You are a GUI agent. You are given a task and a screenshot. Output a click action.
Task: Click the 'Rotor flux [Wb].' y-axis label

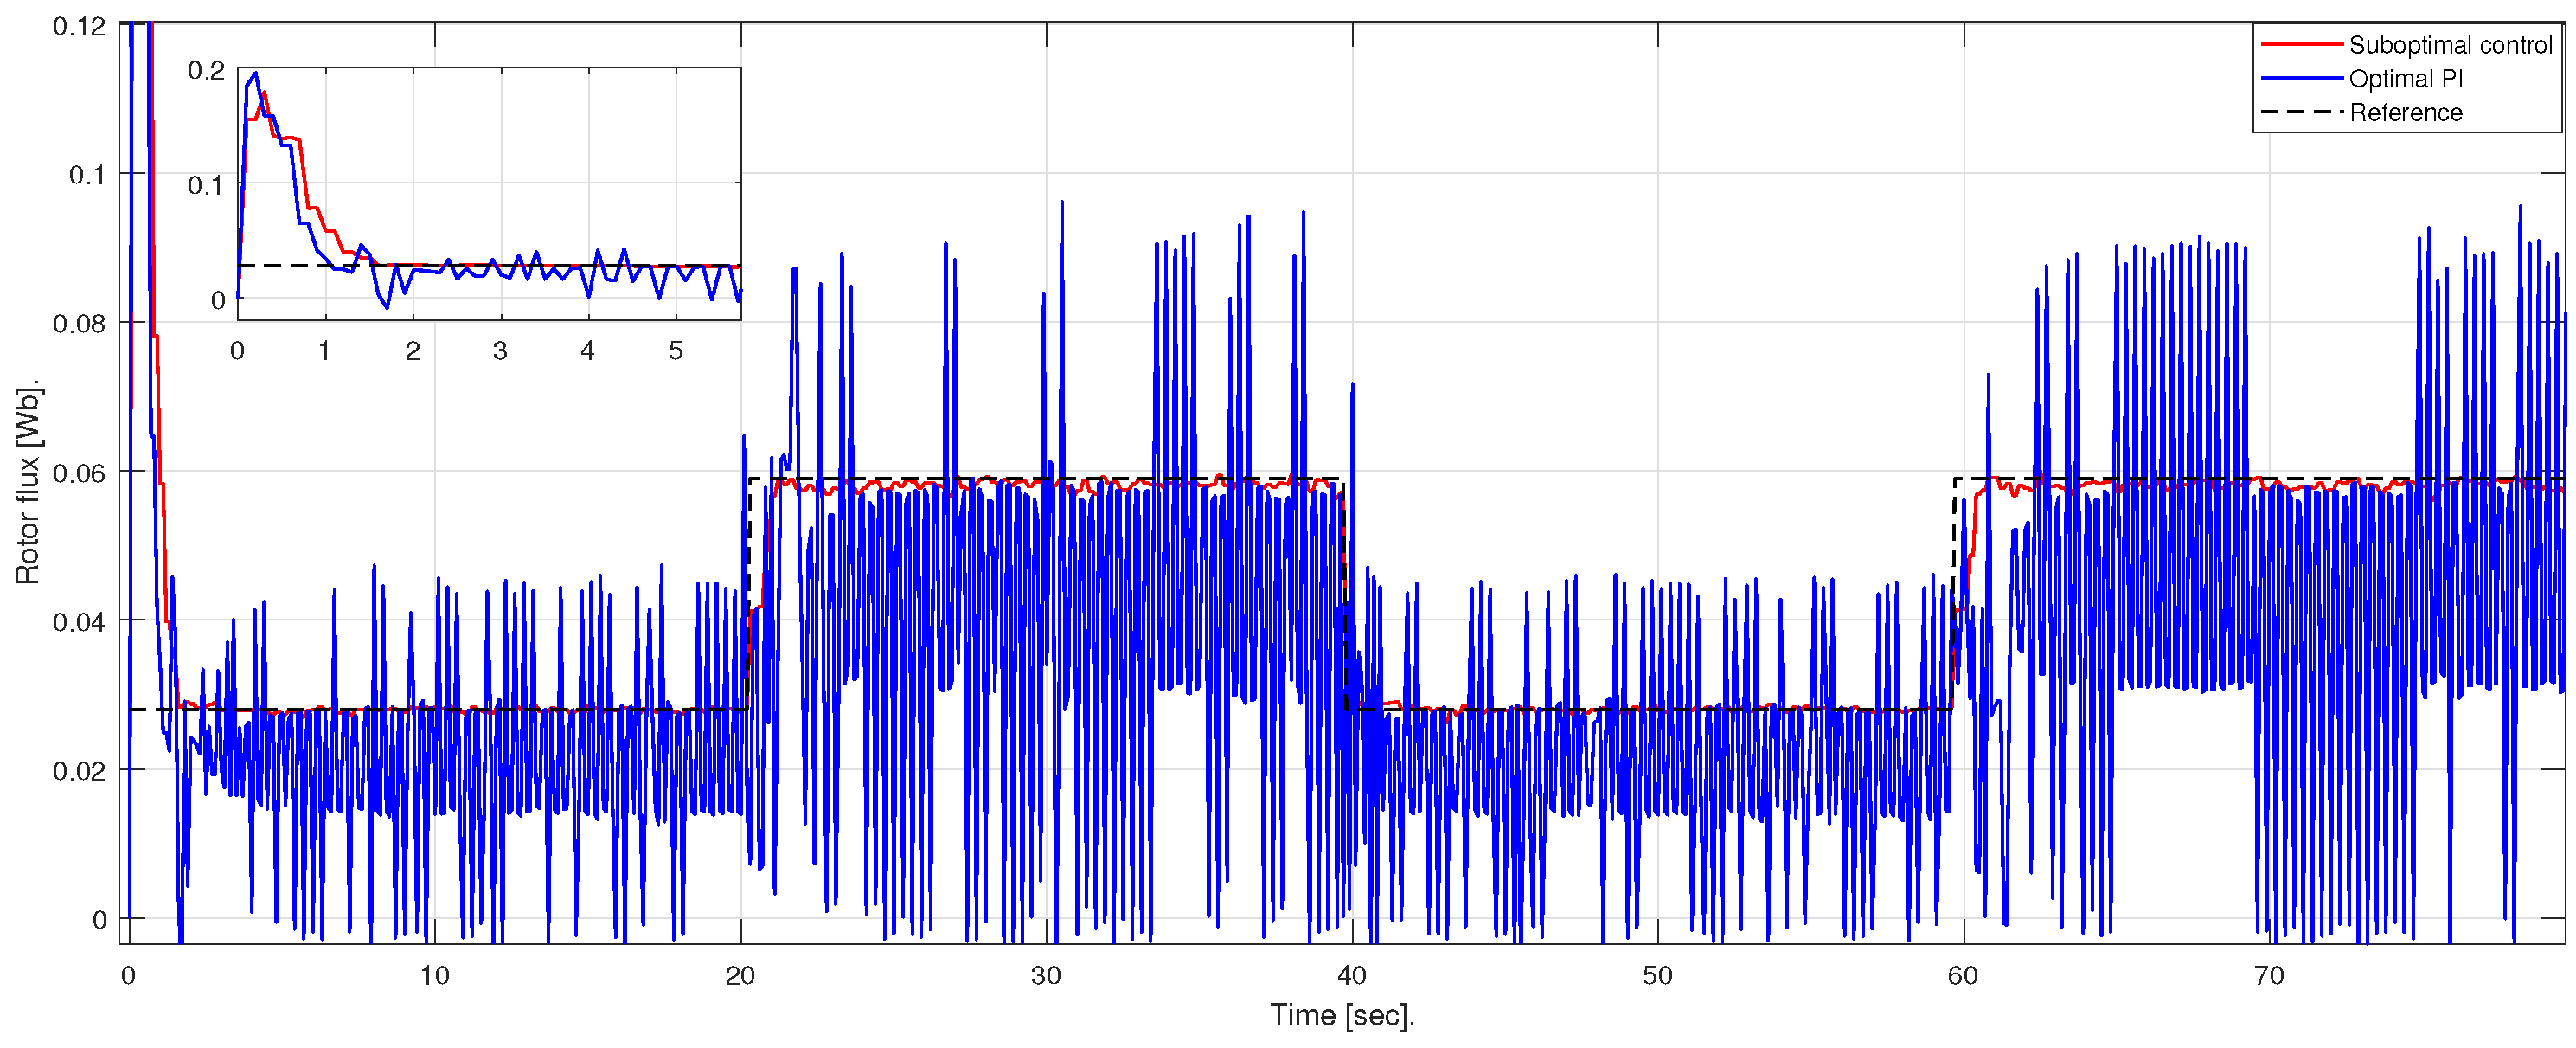(x=27, y=481)
